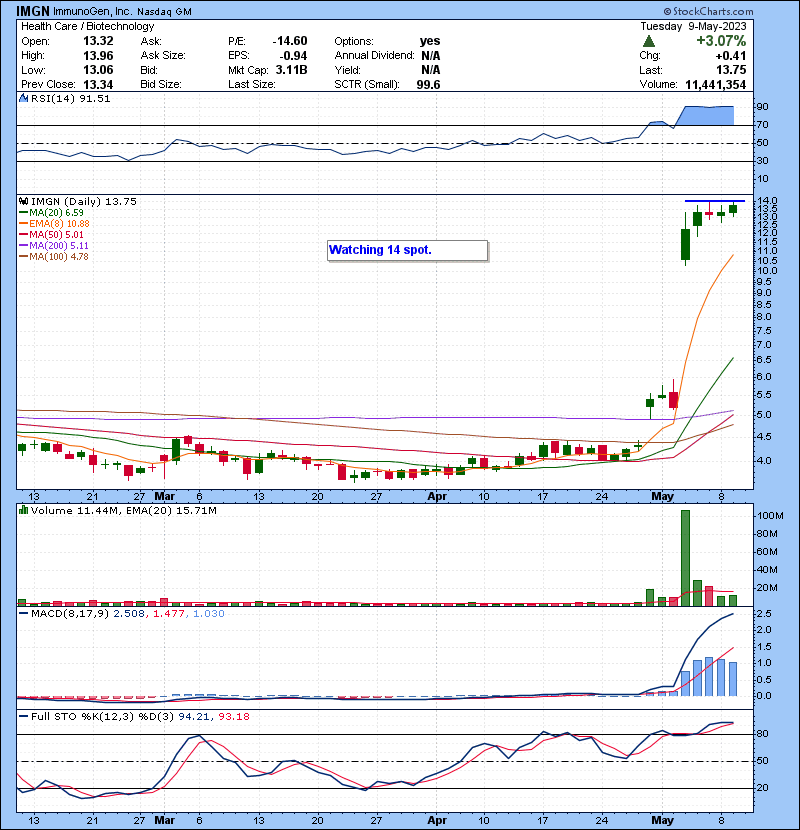
Task: Click the Last price value in the header
Action: [731, 70]
